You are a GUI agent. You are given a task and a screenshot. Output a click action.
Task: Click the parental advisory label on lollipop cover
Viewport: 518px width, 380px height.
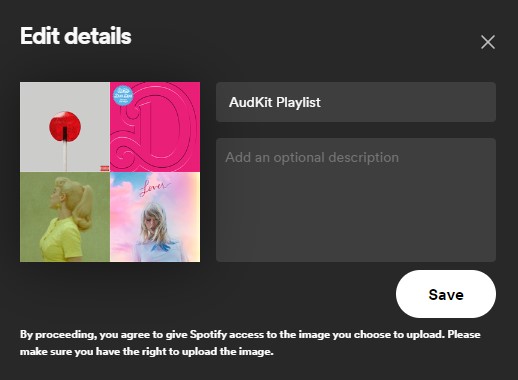point(105,168)
